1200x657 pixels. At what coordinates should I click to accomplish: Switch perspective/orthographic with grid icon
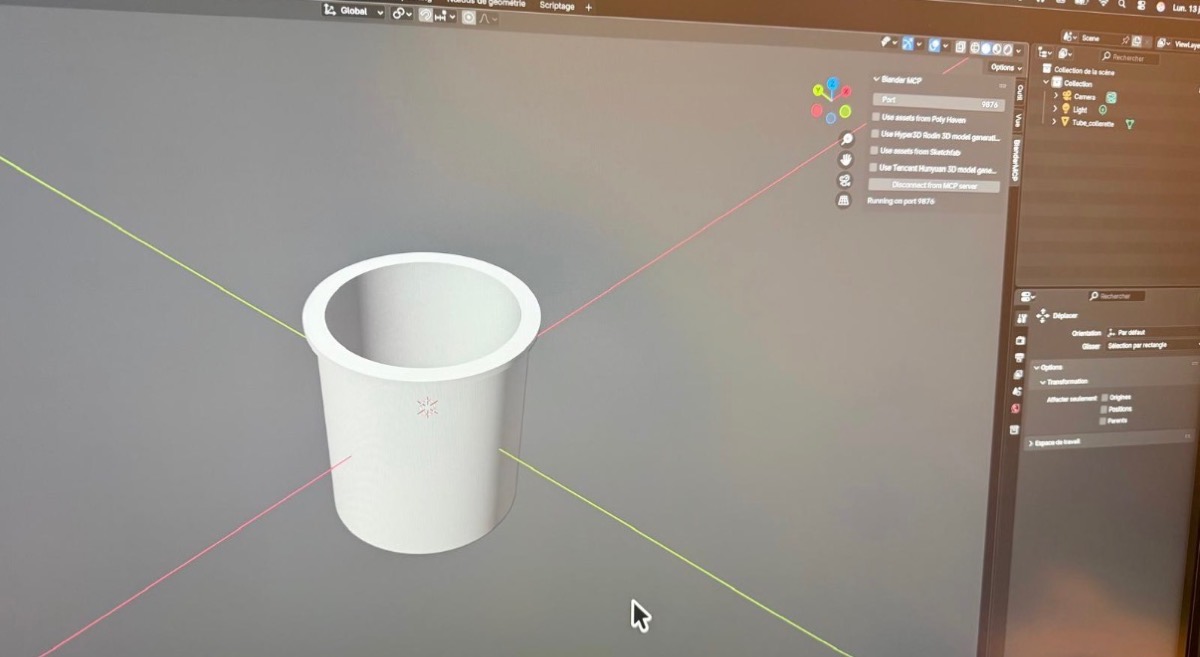click(x=843, y=200)
